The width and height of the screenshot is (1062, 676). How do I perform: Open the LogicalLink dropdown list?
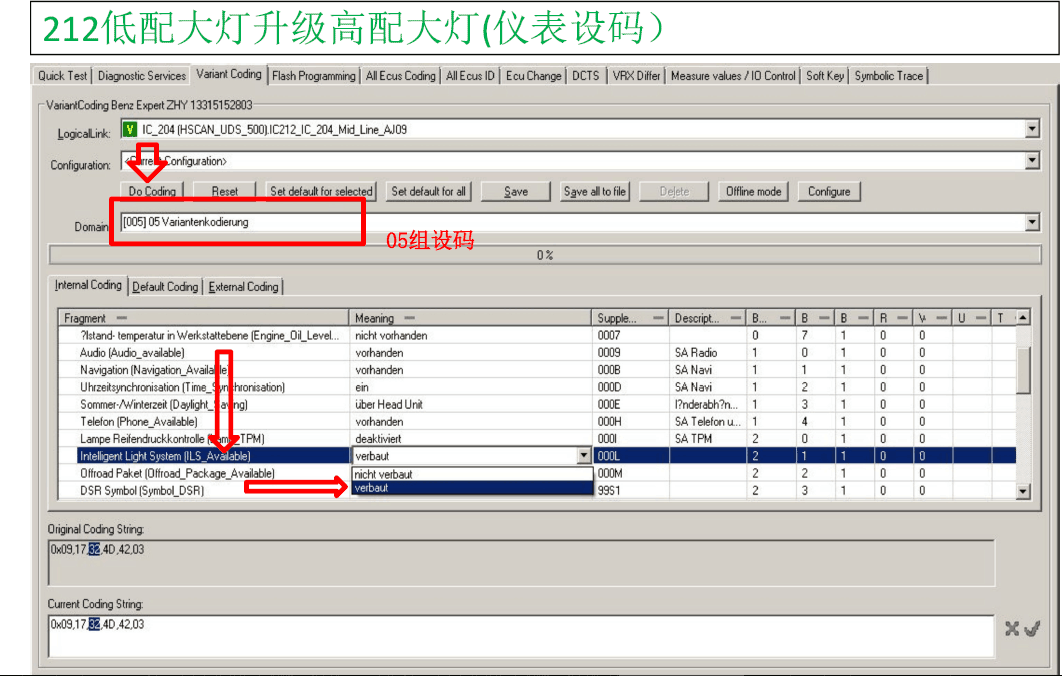click(x=1032, y=129)
